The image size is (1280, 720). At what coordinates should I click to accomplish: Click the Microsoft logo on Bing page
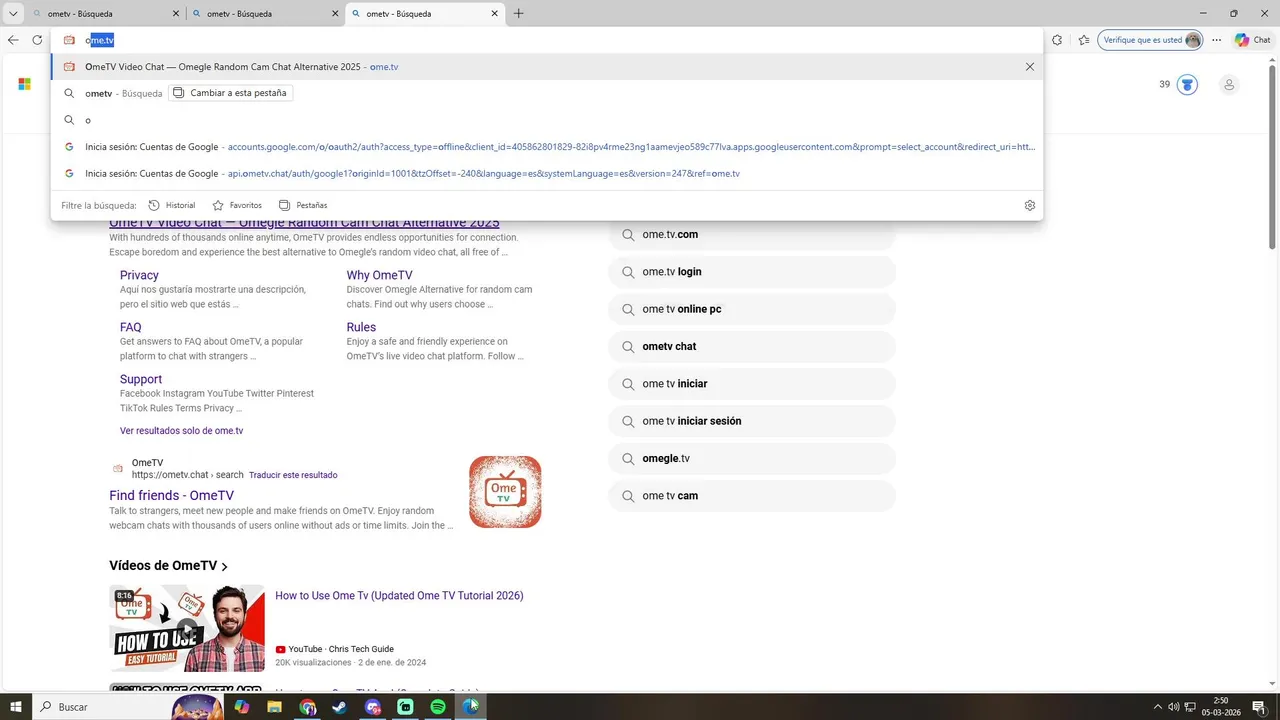coord(24,84)
